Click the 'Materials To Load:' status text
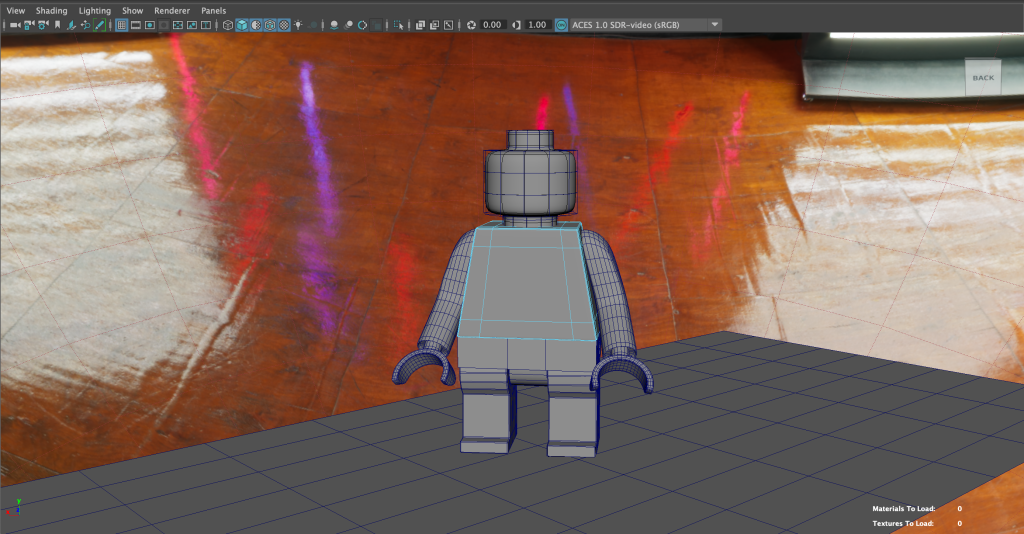Viewport: 1024px width, 534px height. (904, 509)
